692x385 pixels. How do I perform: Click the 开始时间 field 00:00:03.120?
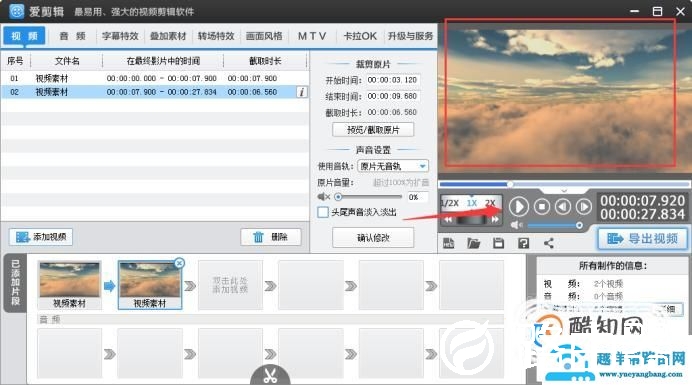pyautogui.click(x=392, y=80)
